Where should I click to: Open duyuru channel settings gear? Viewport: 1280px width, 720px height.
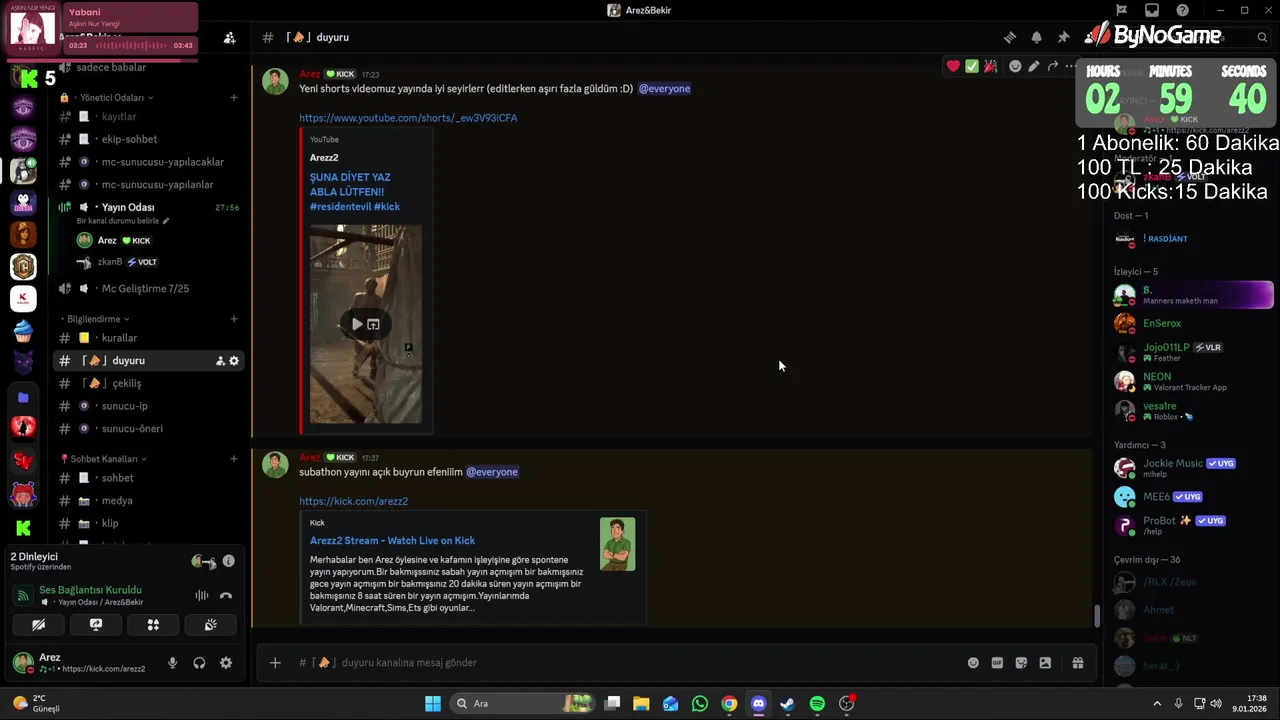pyautogui.click(x=234, y=360)
